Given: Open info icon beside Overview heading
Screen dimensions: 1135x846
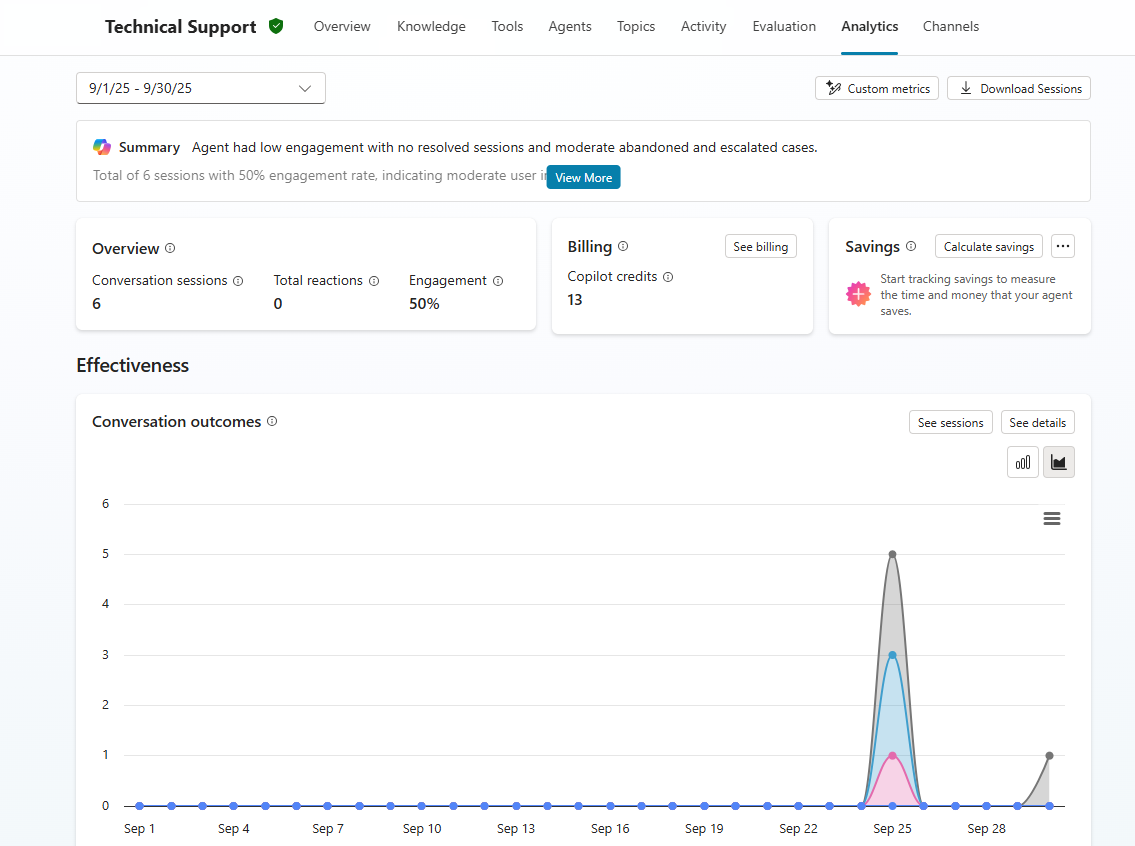Looking at the screenshot, I should coord(170,248).
